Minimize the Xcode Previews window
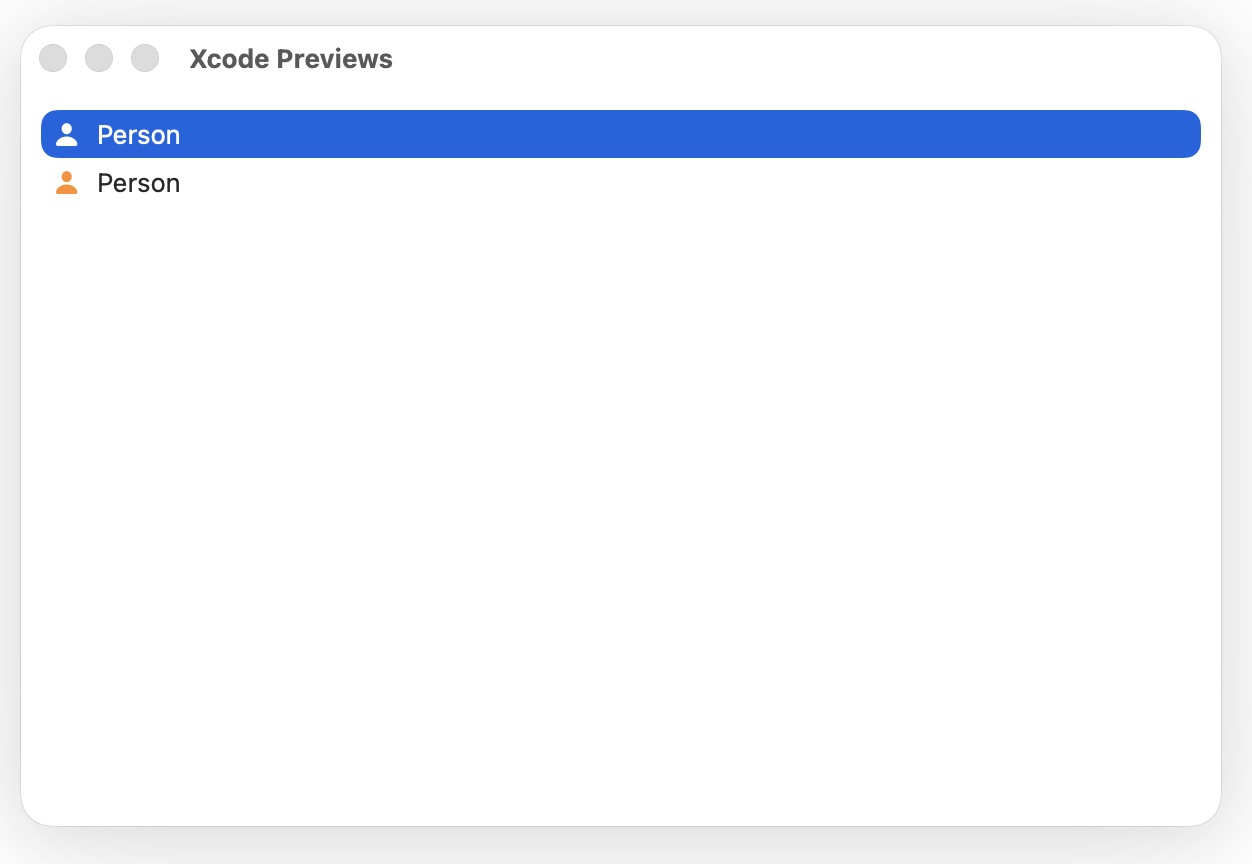 (99, 59)
